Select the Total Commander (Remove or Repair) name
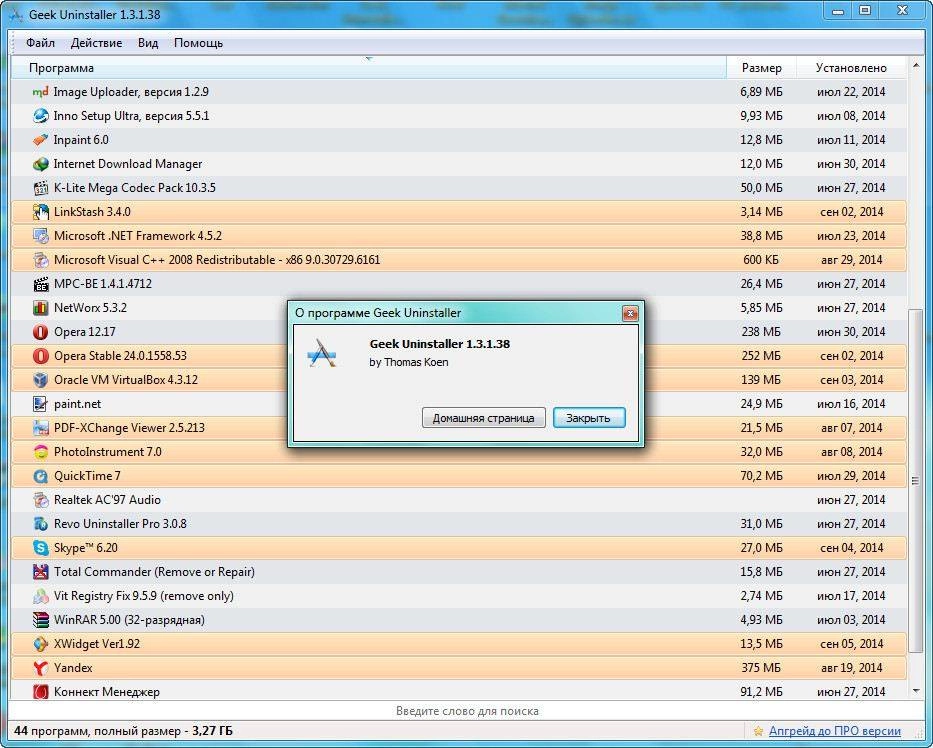The image size is (933, 748). tap(154, 572)
